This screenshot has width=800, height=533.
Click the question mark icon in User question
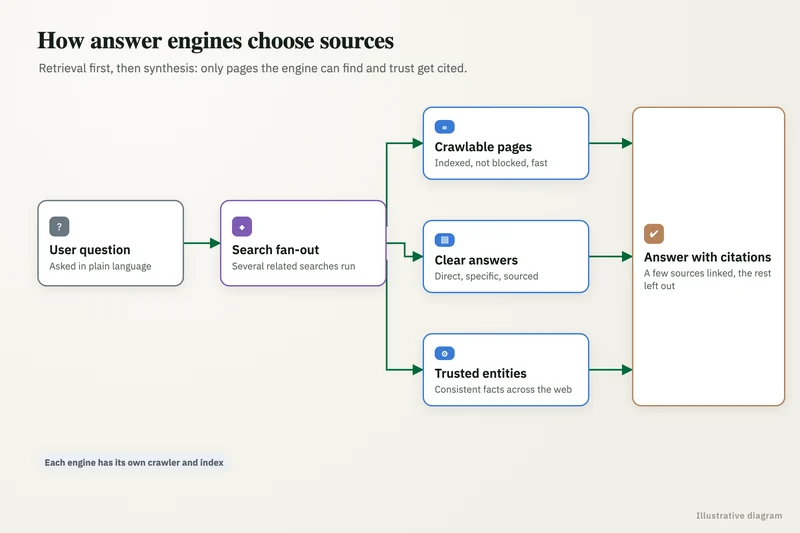[59, 226]
